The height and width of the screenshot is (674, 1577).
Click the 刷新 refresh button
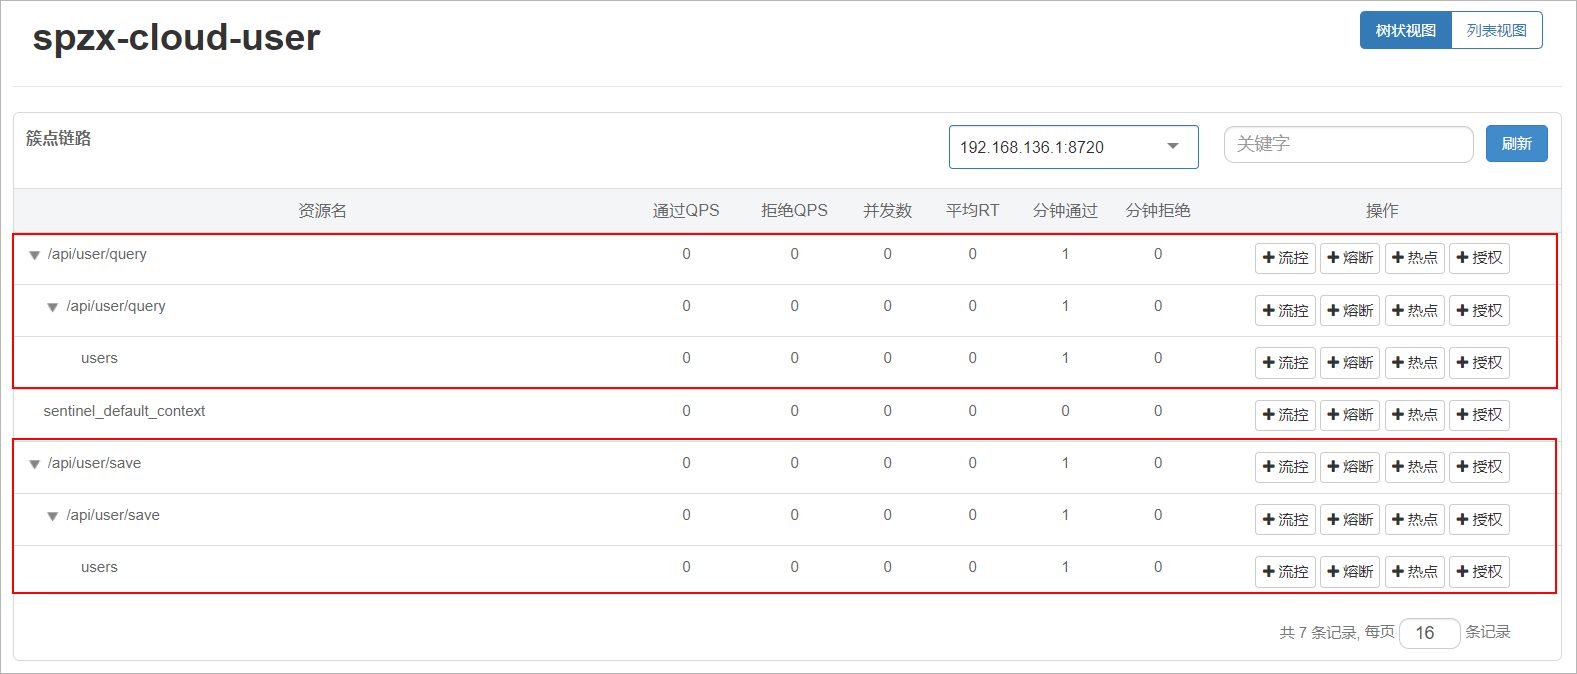point(1516,144)
